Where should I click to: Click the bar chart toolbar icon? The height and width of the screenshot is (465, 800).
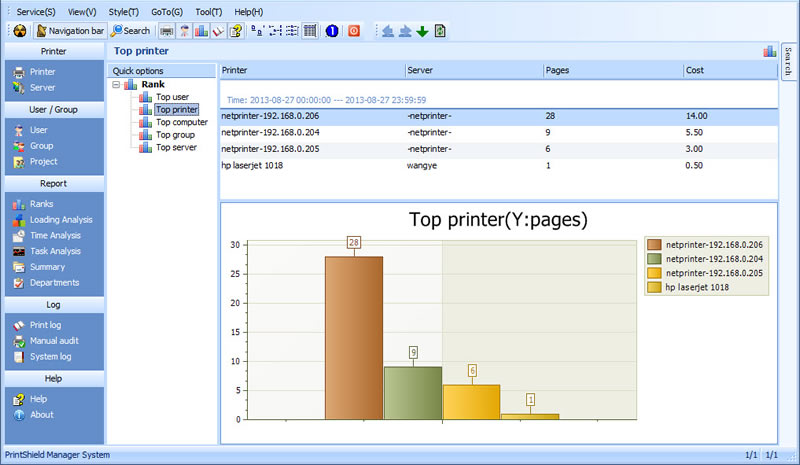[201, 31]
